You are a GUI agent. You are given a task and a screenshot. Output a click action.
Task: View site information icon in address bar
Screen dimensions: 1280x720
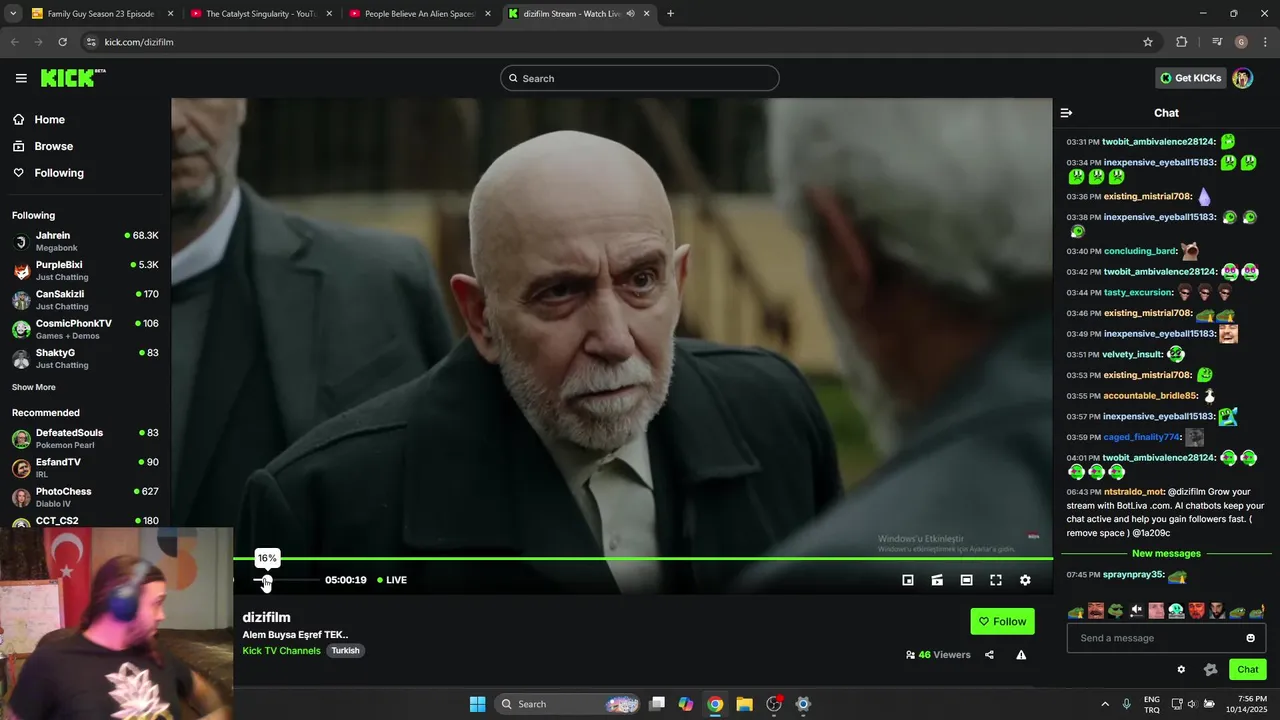pyautogui.click(x=91, y=42)
